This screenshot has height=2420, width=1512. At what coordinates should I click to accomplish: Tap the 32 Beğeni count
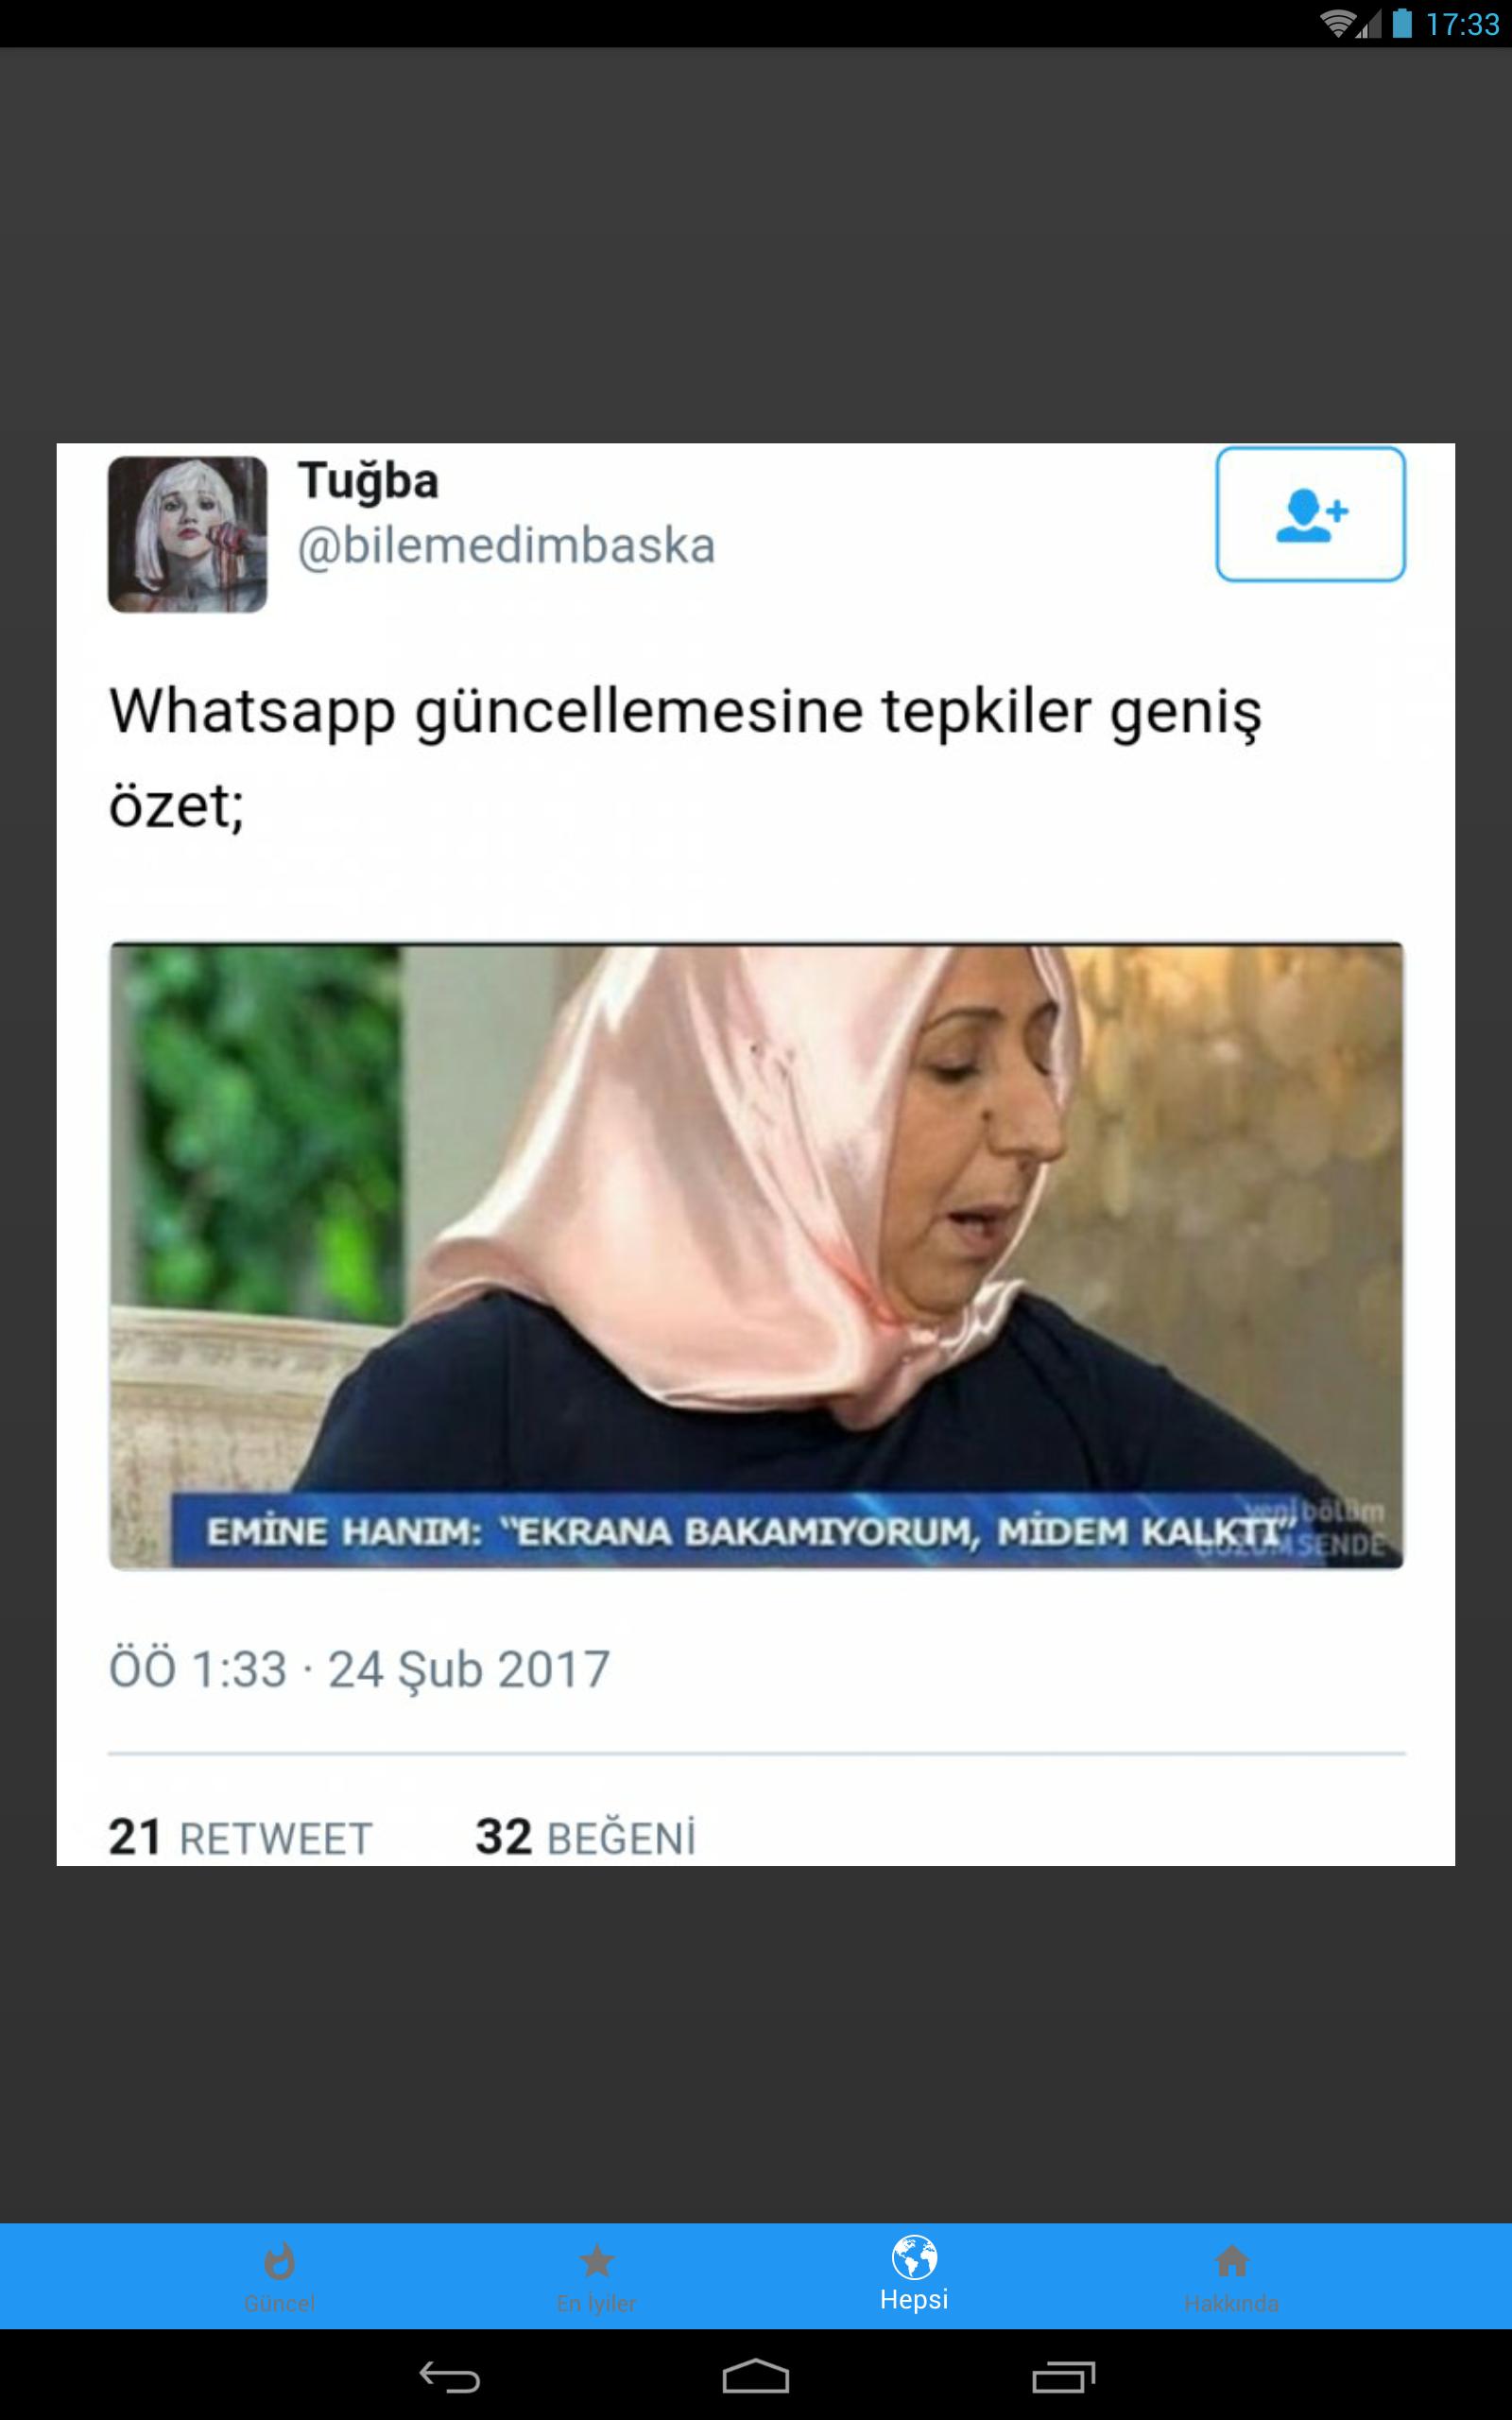click(585, 1838)
